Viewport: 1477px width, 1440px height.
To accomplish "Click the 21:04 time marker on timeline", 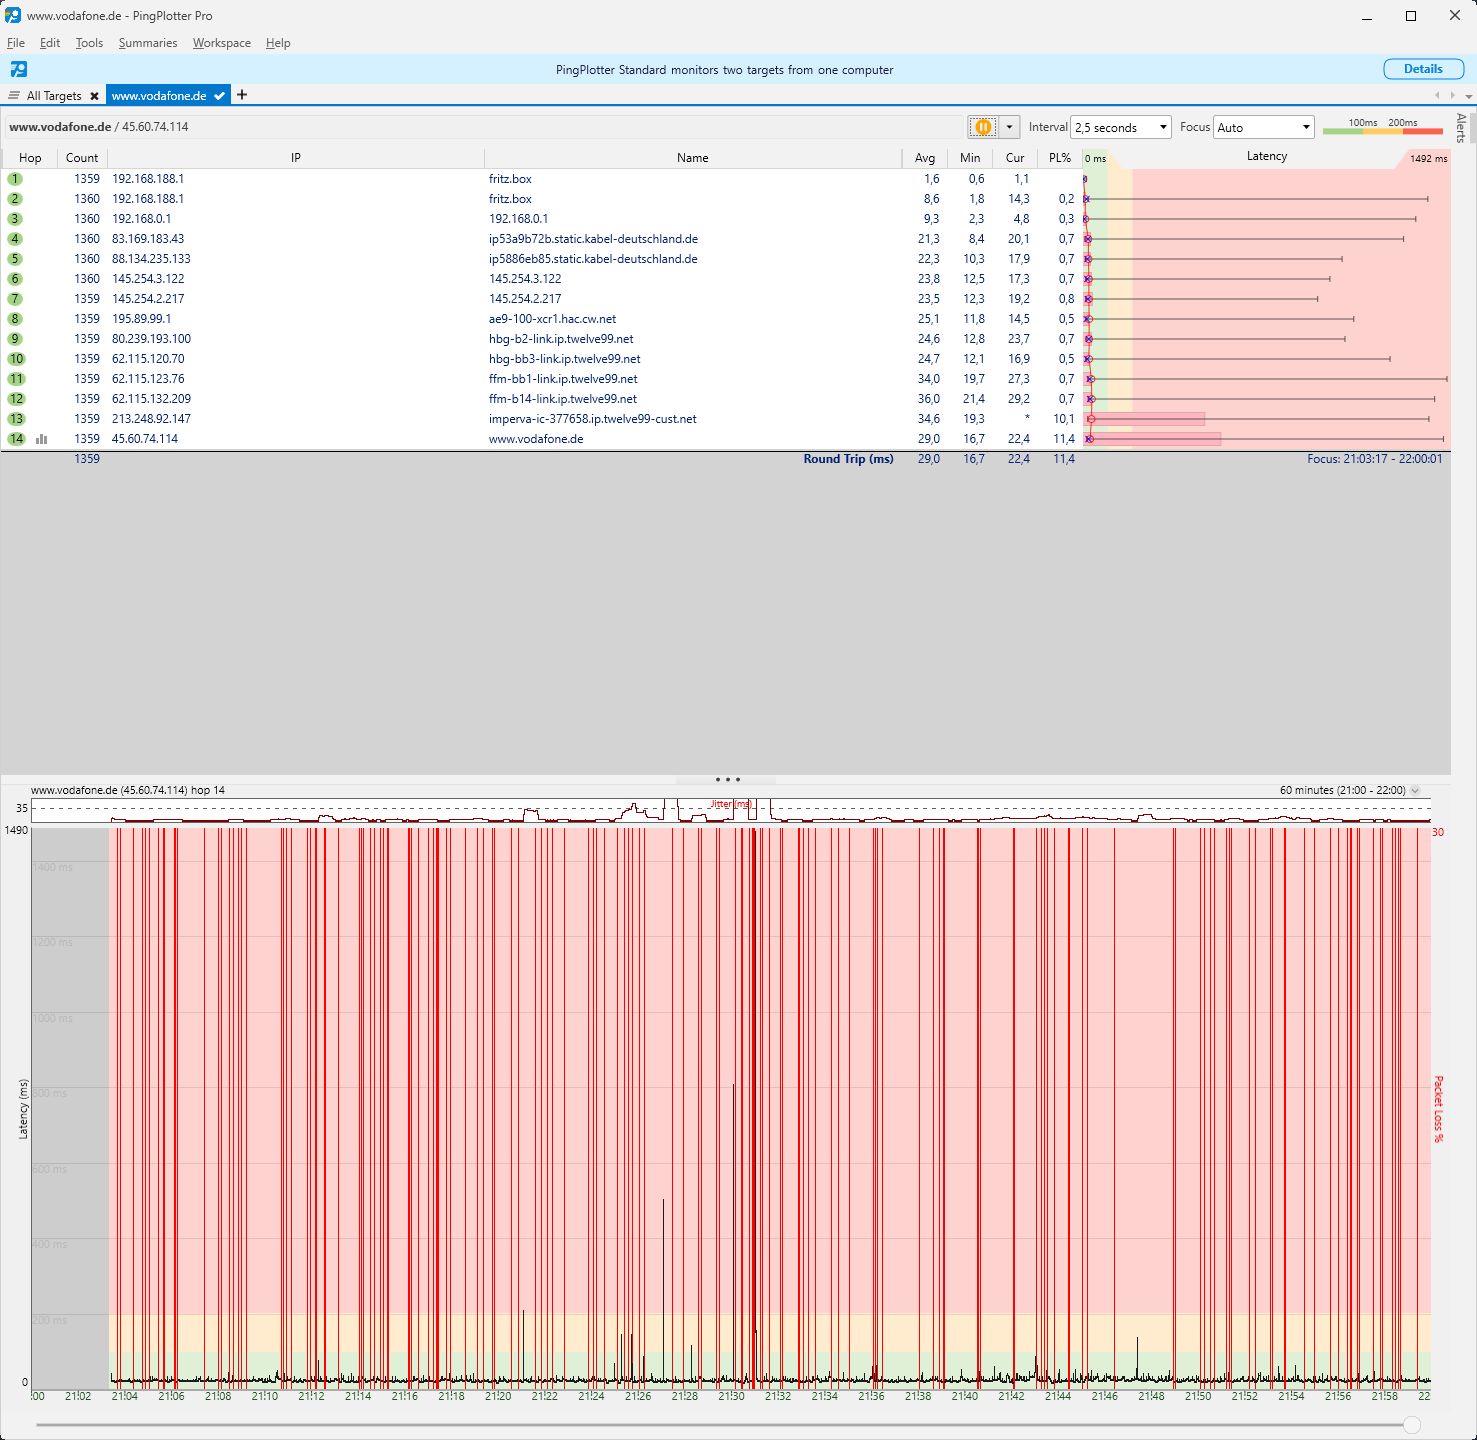I will (125, 1396).
